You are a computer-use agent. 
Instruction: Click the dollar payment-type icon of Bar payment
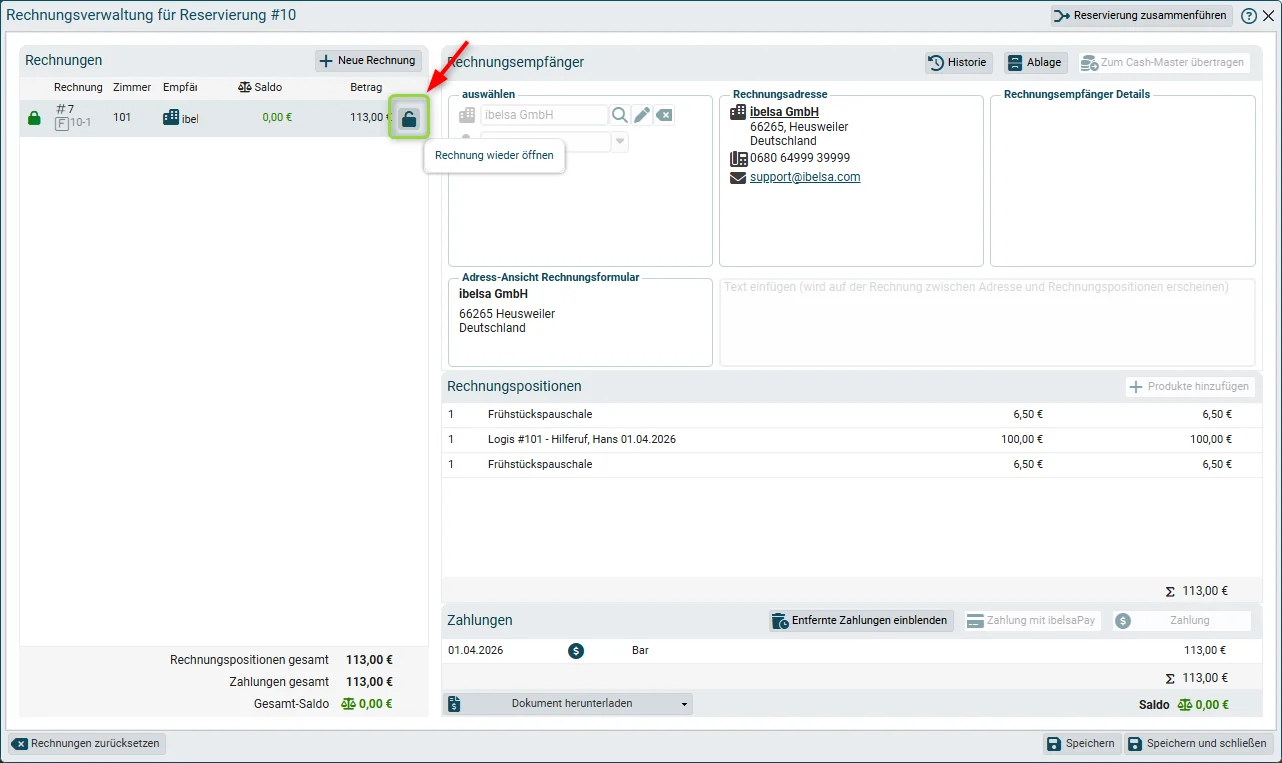click(576, 651)
